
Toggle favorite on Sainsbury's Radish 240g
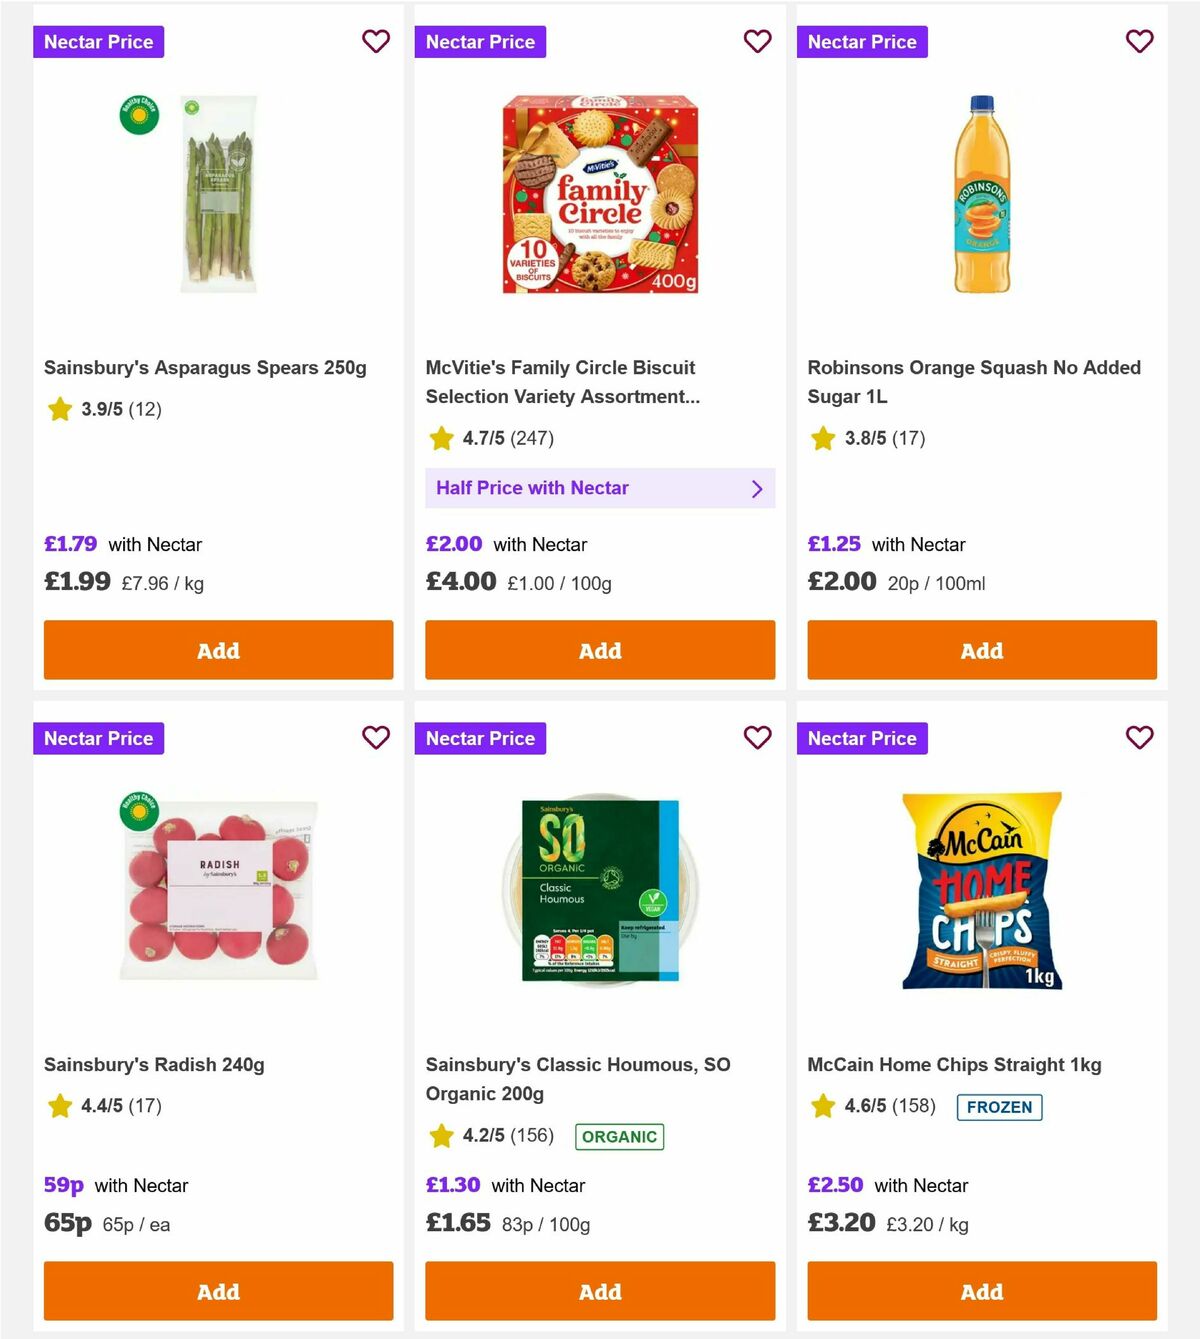(376, 738)
